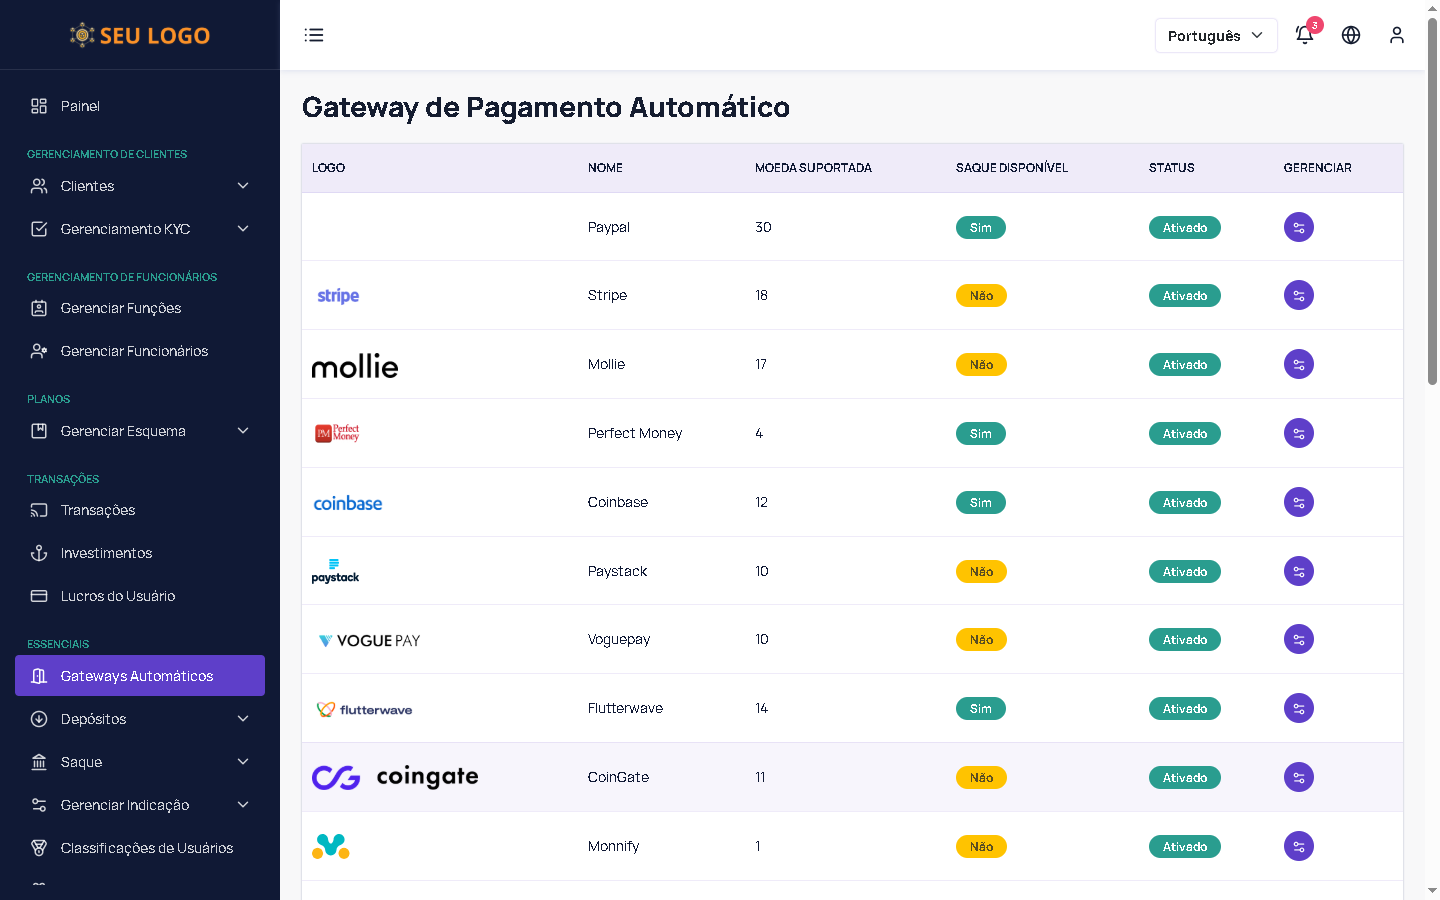Expand the Gerenciamento KYC menu
This screenshot has width=1440, height=900.
pos(140,229)
